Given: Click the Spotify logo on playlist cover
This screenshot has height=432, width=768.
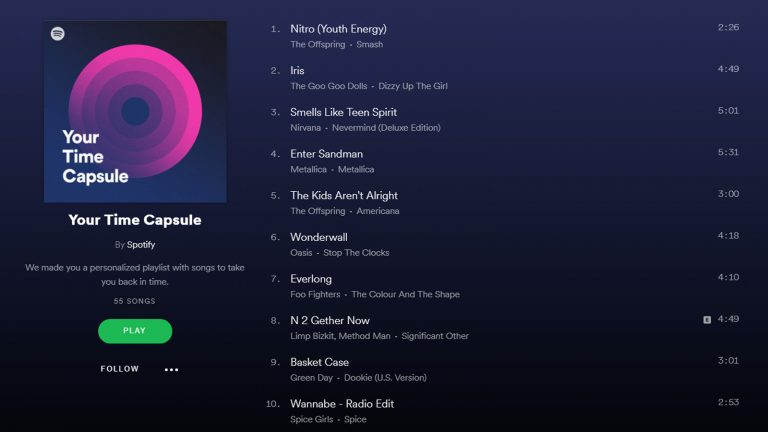Looking at the screenshot, I should pyautogui.click(x=58, y=34).
